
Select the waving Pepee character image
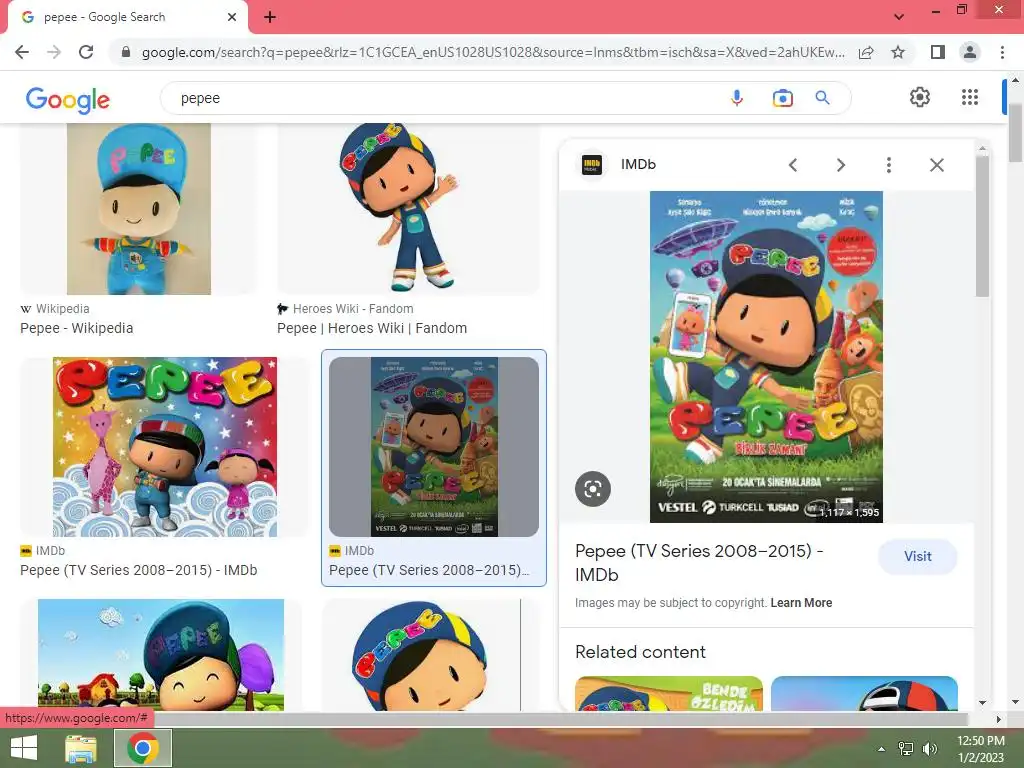408,208
